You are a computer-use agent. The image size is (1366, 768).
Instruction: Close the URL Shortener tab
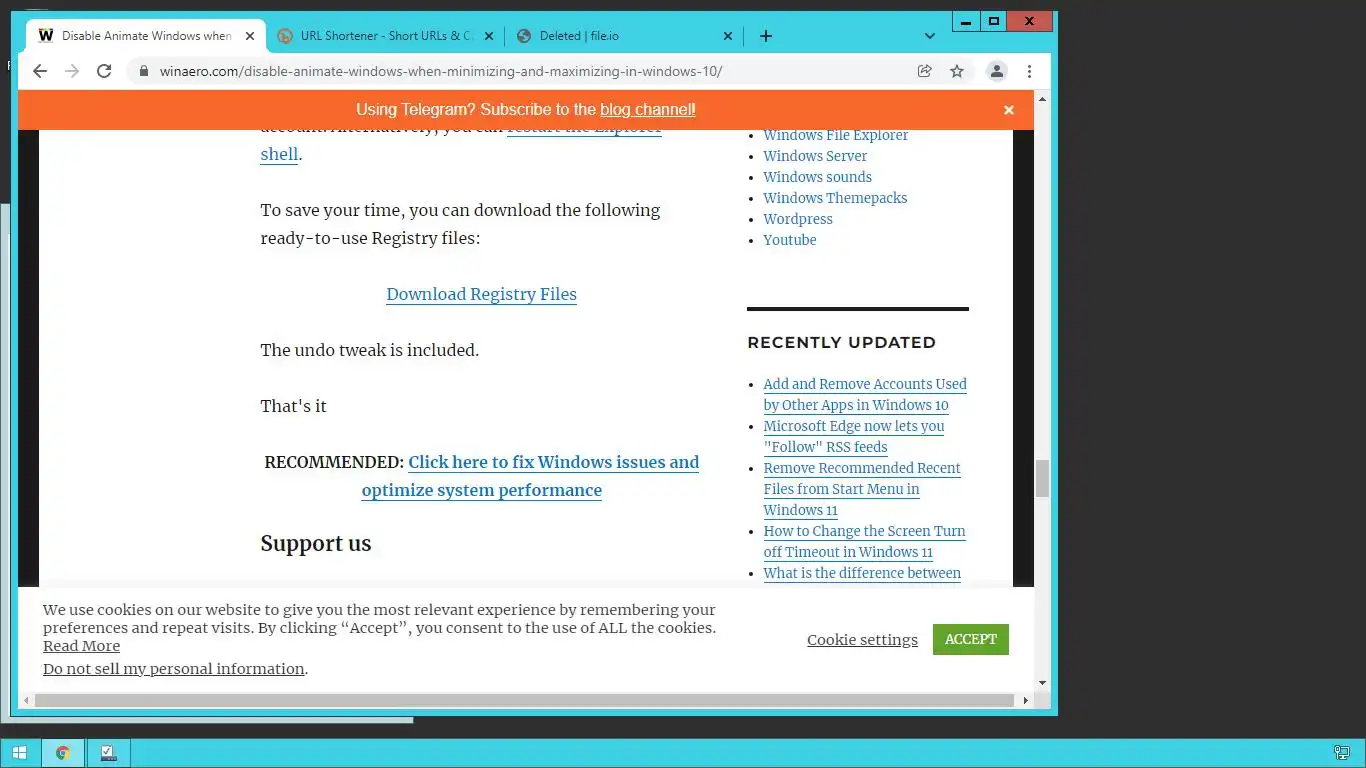[x=489, y=36]
